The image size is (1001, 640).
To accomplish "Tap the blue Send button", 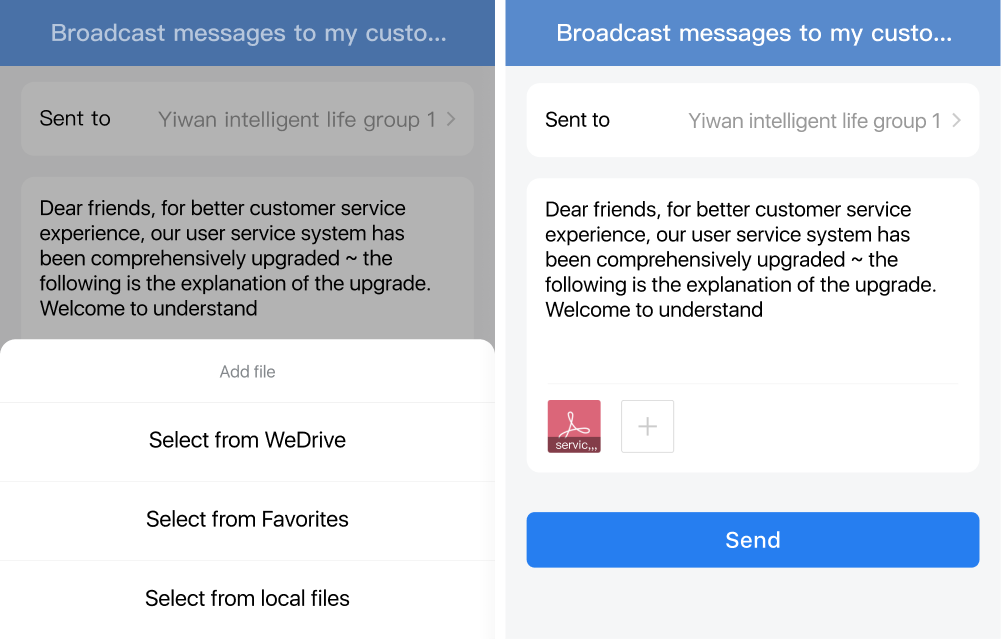I will (x=753, y=540).
